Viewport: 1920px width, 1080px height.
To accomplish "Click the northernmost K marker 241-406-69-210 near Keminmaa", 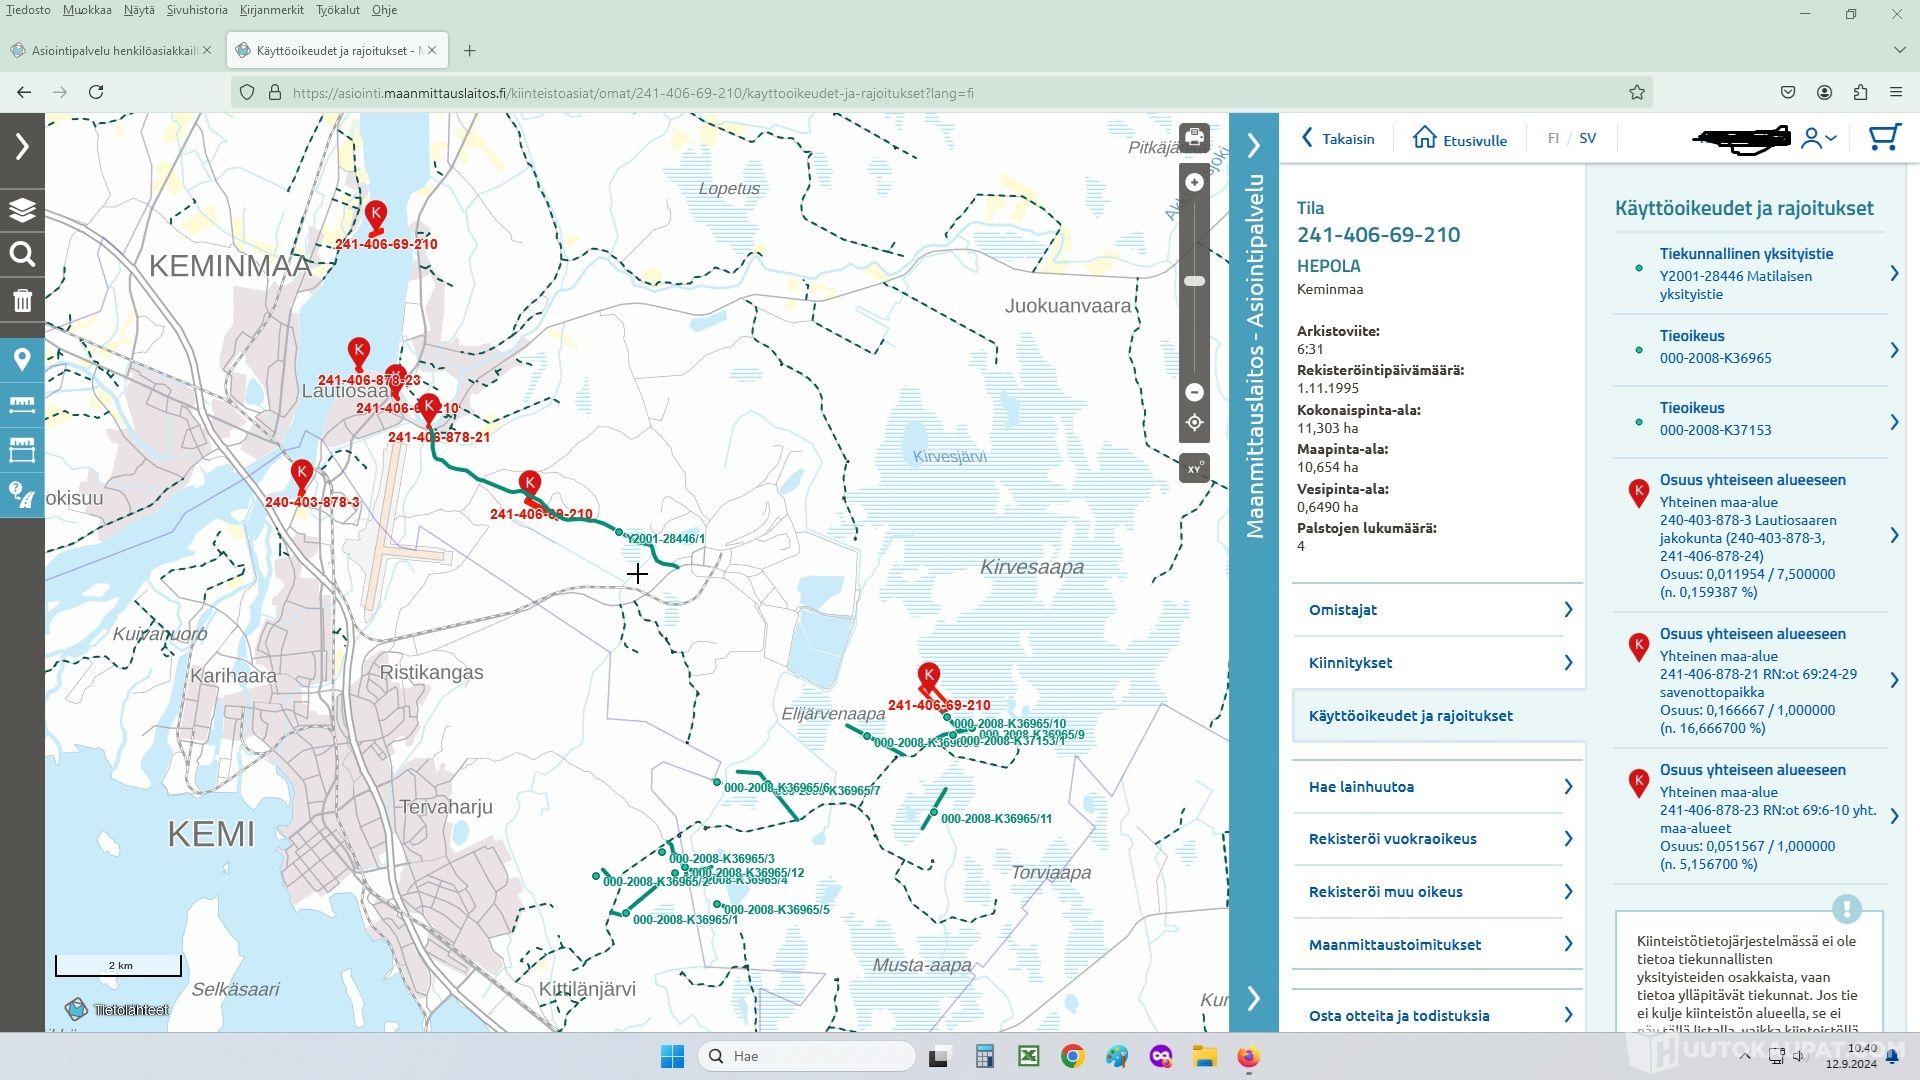I will tap(376, 214).
